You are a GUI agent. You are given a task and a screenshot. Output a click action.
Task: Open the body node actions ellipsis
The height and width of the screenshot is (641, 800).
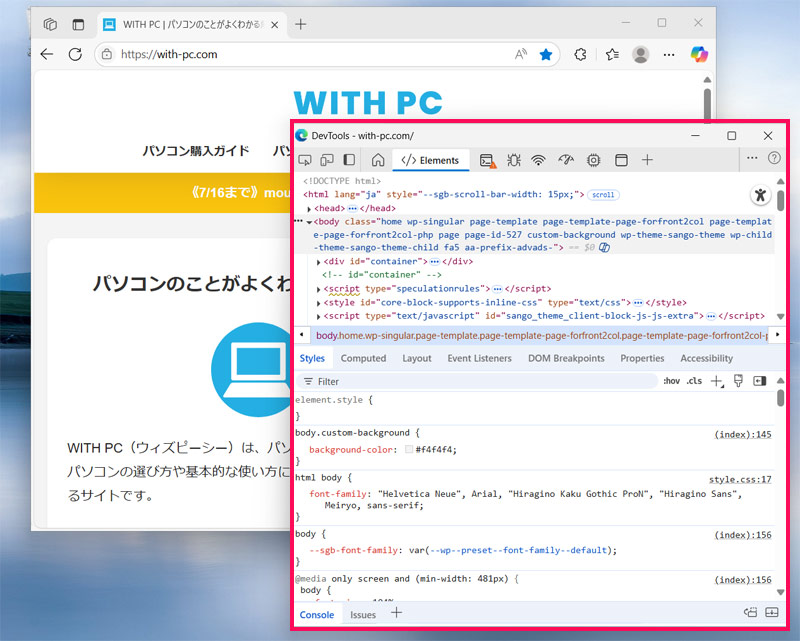coord(299,221)
